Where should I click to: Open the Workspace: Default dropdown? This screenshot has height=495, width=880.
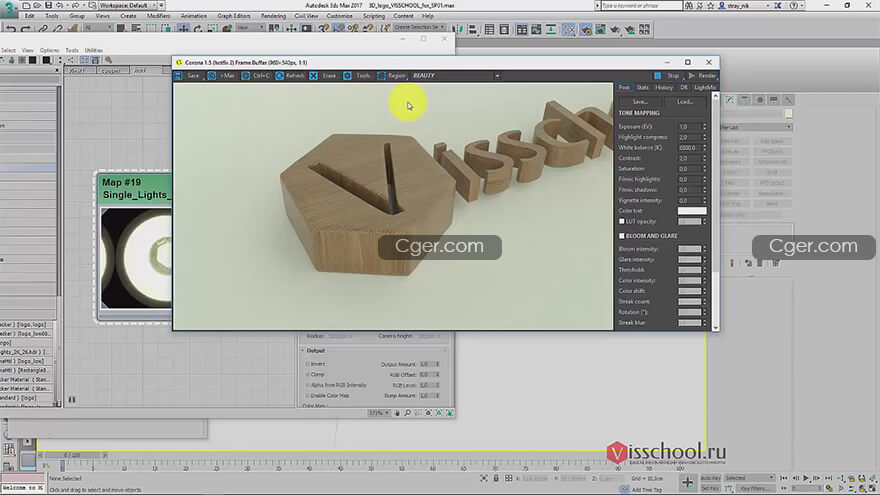coord(127,5)
